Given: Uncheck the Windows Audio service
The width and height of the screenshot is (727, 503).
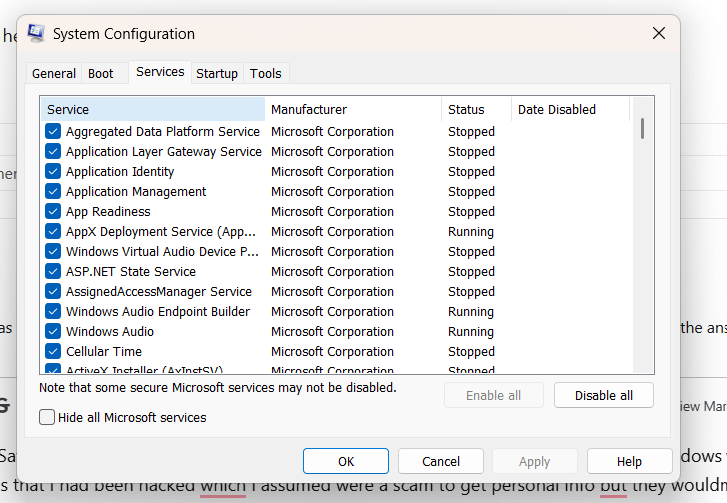Looking at the screenshot, I should [x=53, y=331].
